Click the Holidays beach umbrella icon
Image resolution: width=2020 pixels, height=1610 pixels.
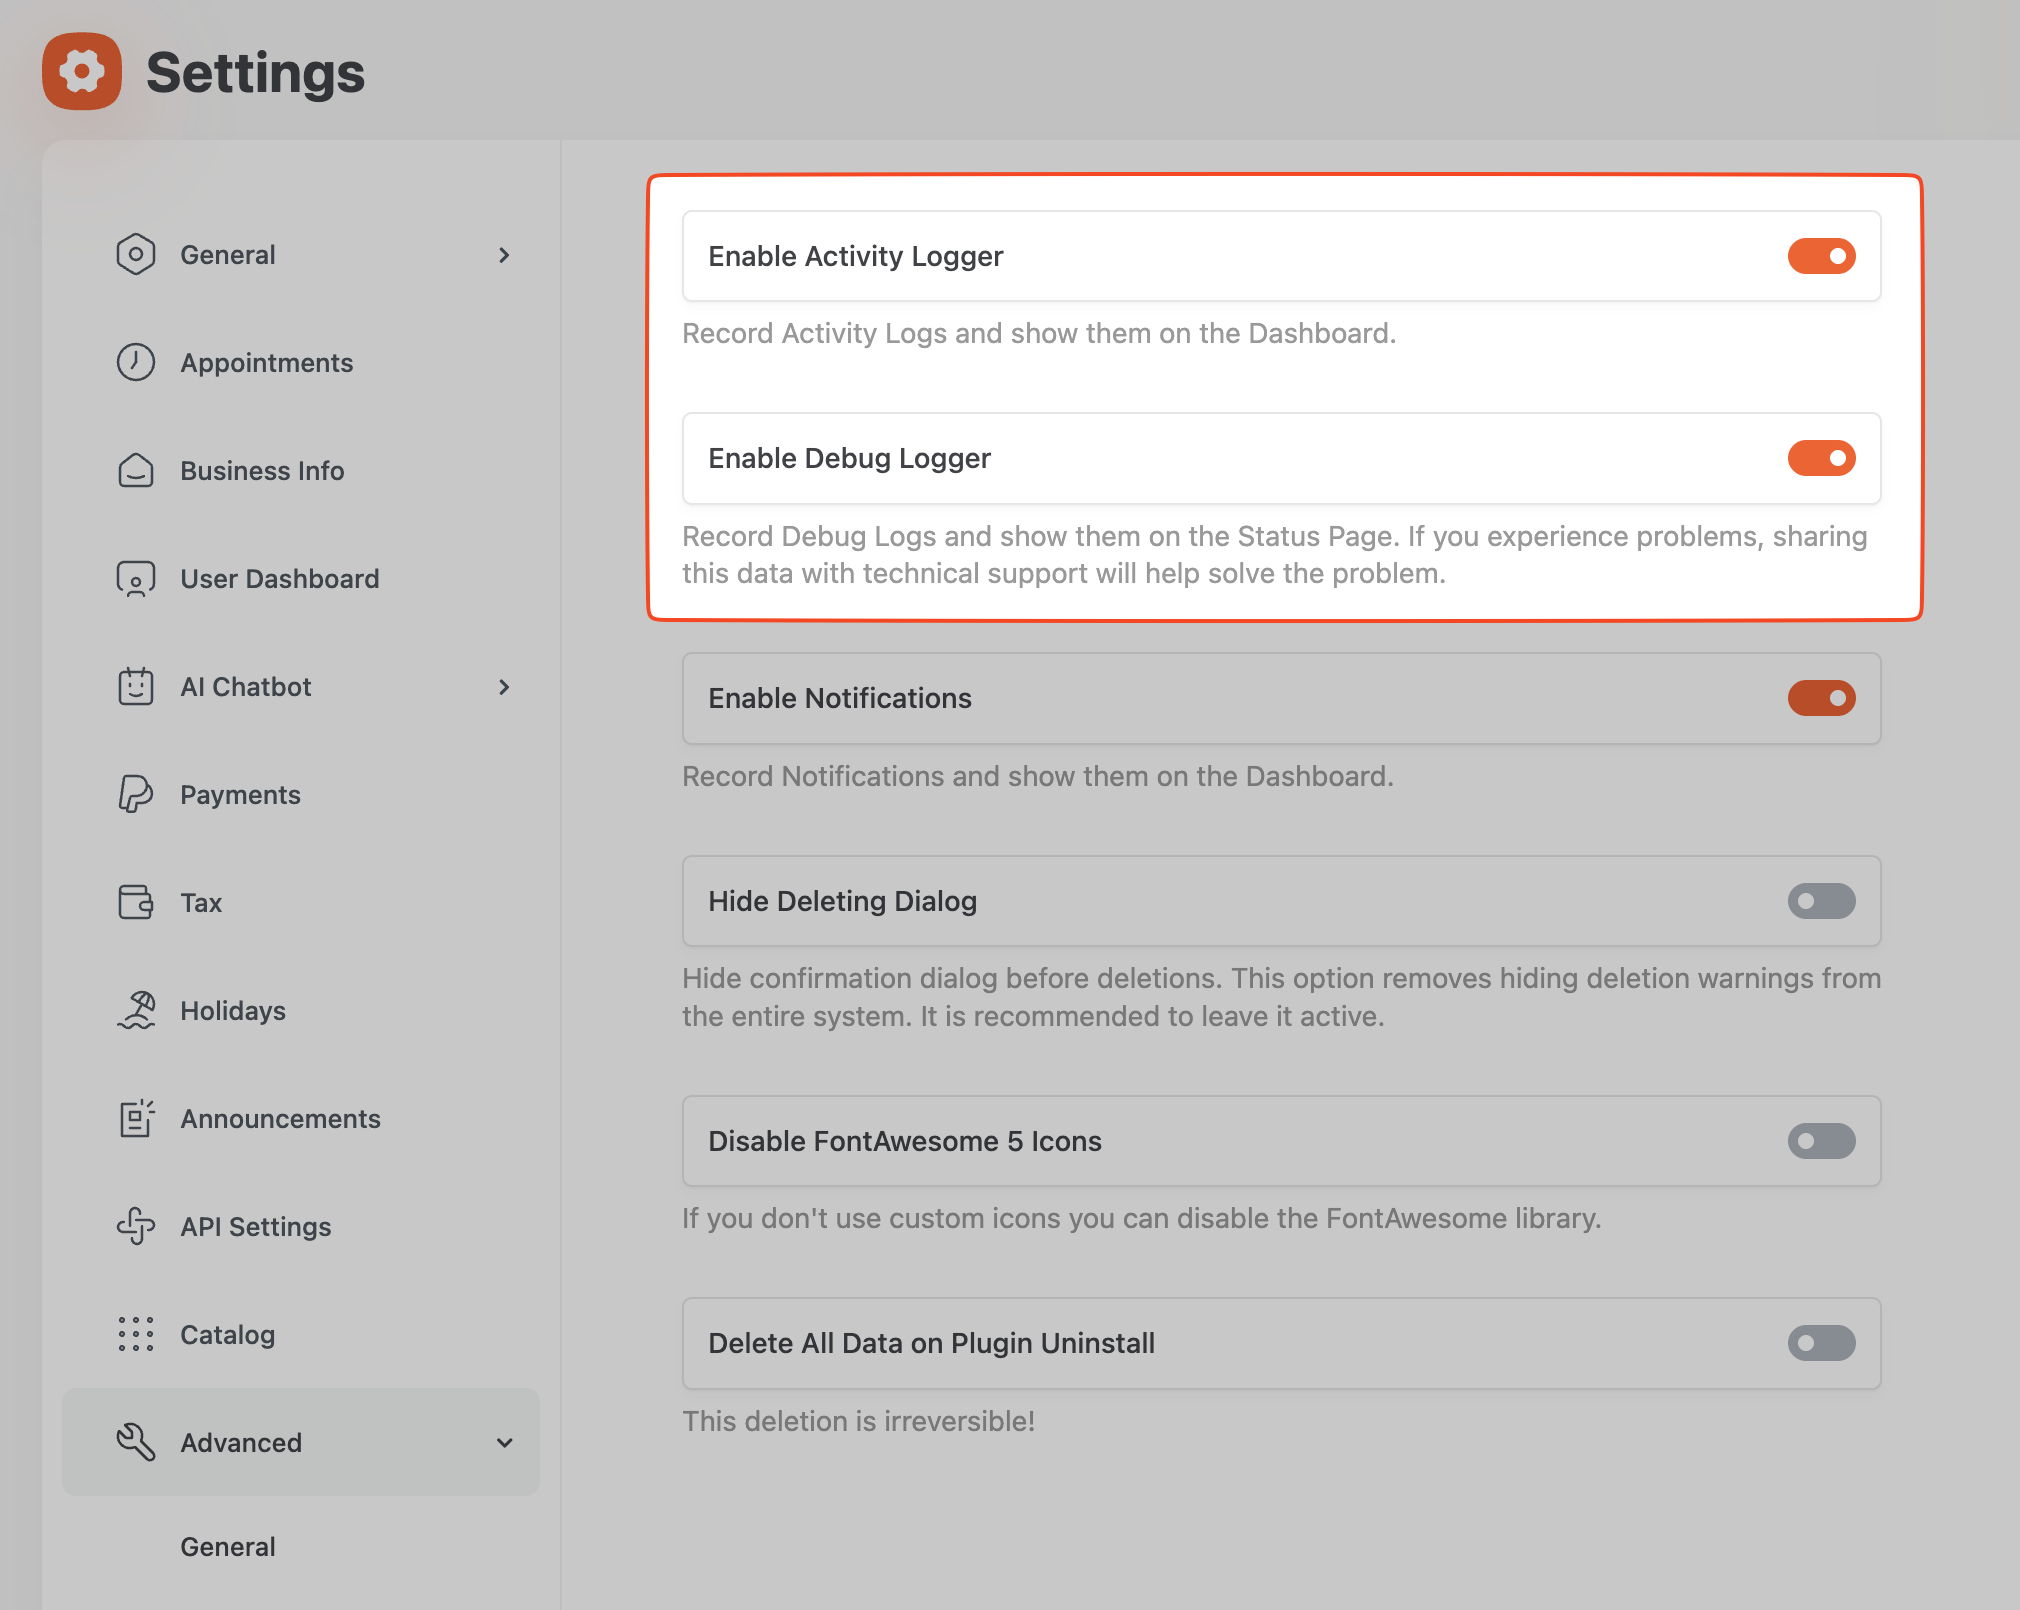click(136, 1010)
